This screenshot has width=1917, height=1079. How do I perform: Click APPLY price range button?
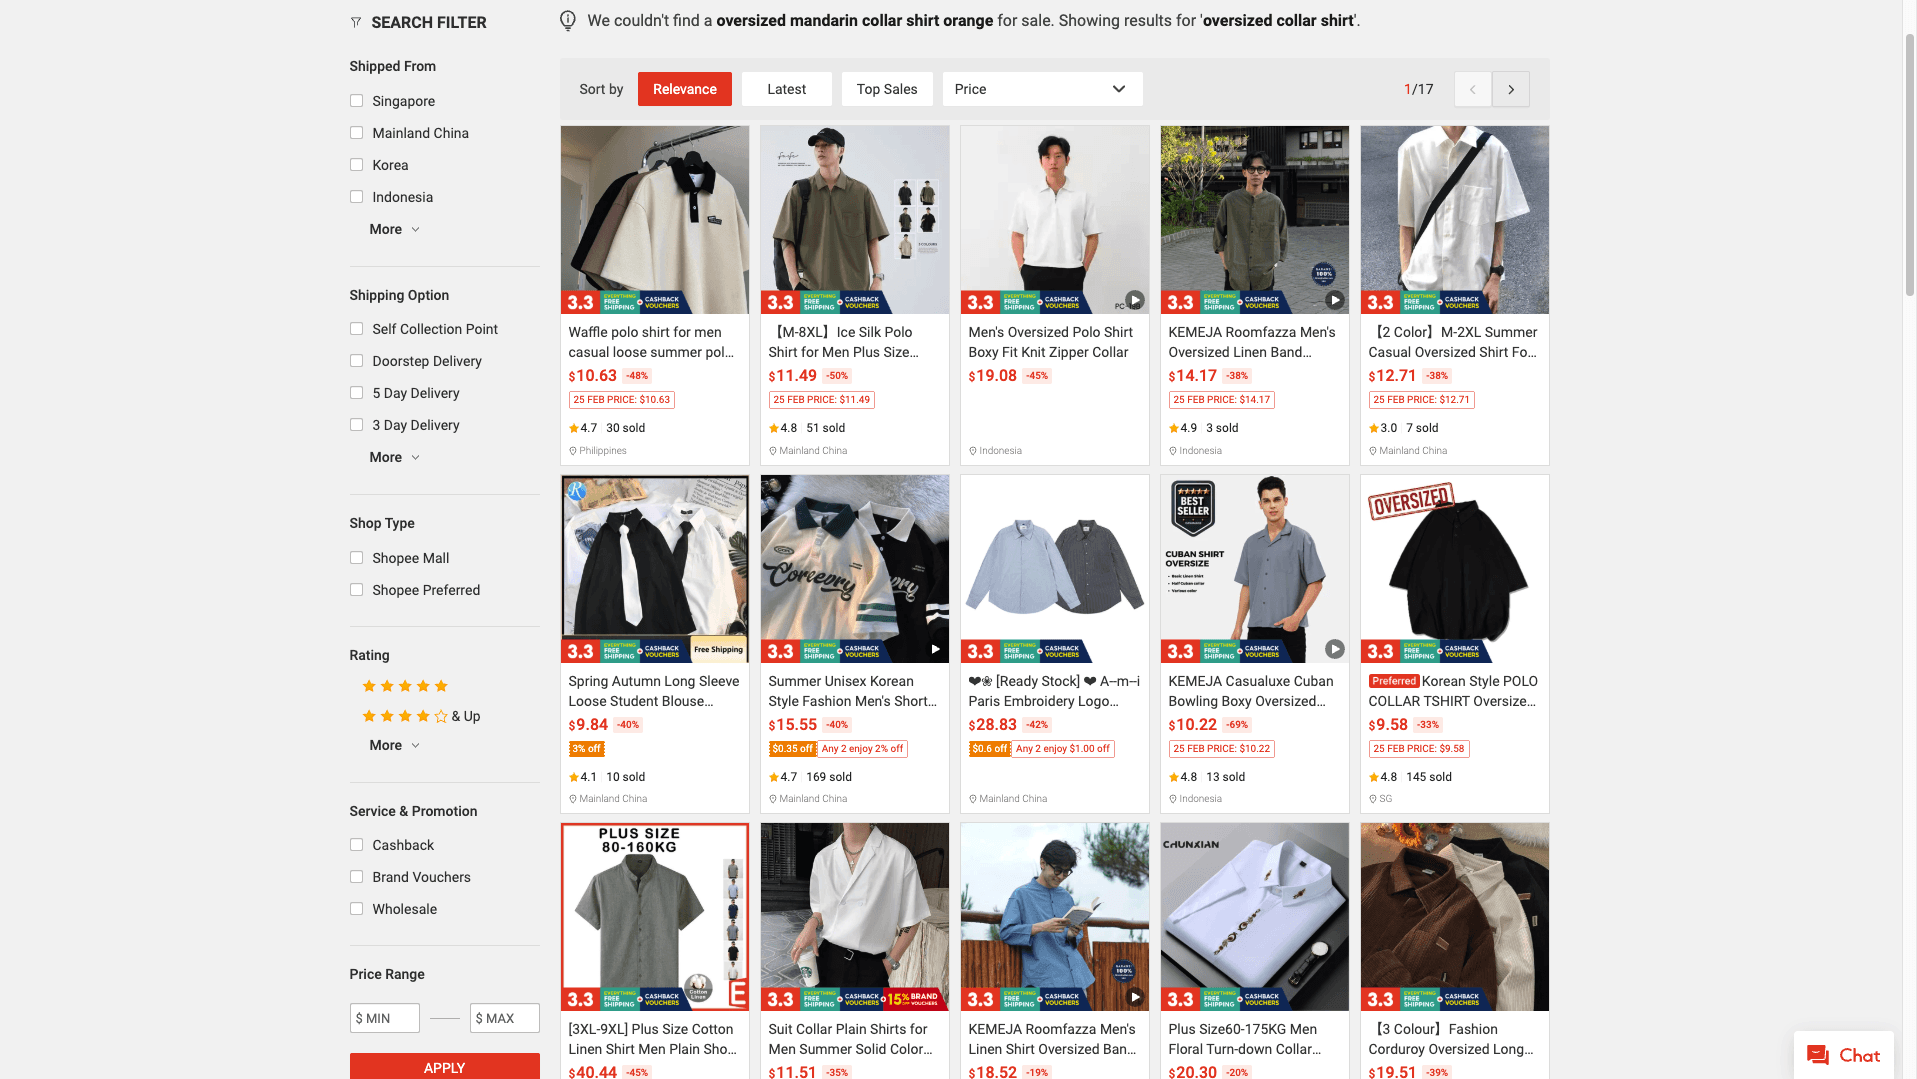(444, 1066)
